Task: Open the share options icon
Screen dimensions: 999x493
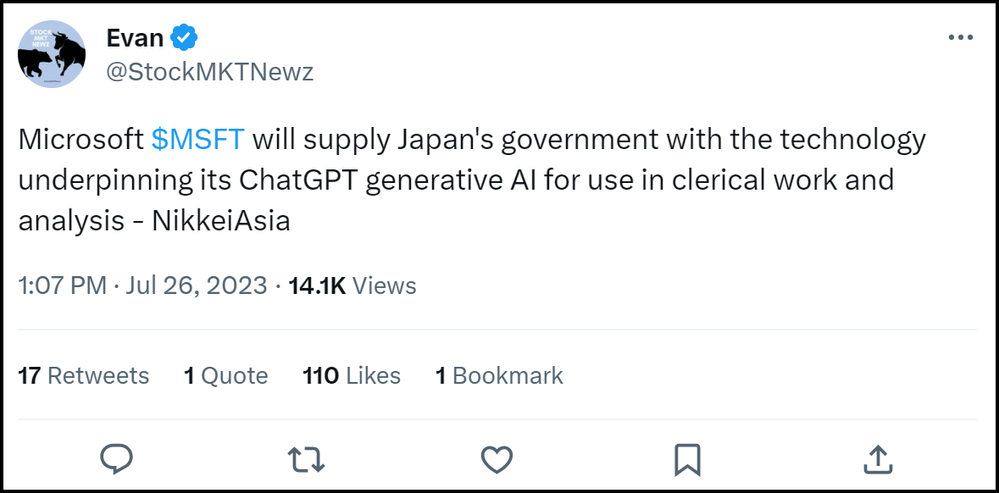Action: point(877,459)
